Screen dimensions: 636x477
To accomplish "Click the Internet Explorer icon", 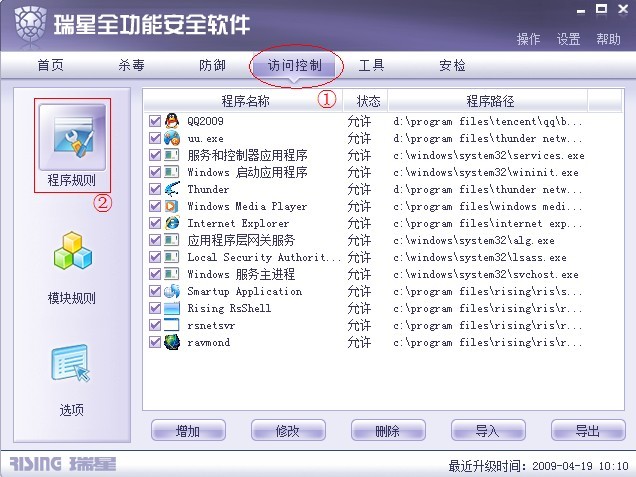I will coord(172,223).
